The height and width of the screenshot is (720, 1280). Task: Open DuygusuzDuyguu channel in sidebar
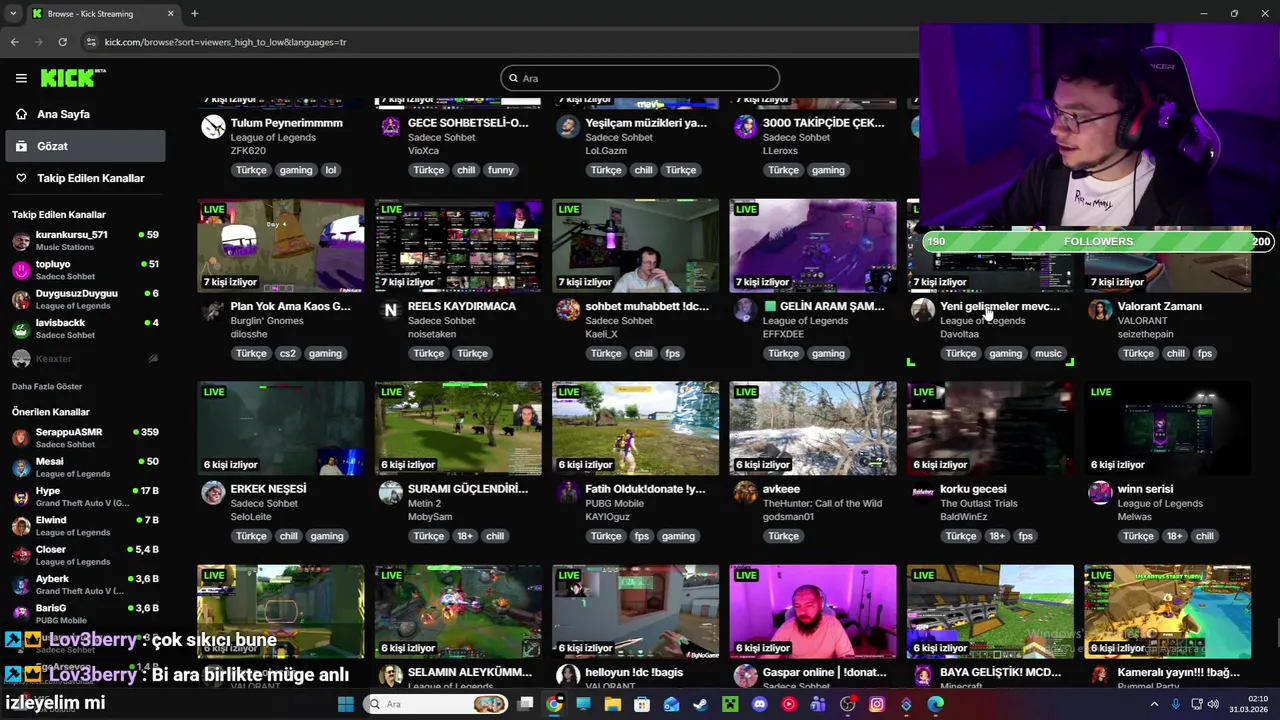pyautogui.click(x=85, y=299)
